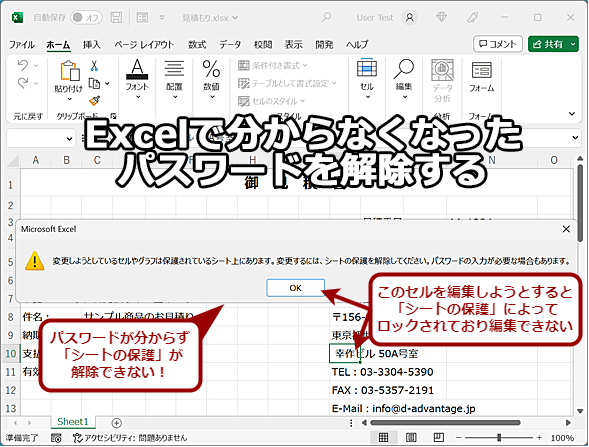
Task: Open the 配置 alignment menu
Action: click(x=174, y=80)
